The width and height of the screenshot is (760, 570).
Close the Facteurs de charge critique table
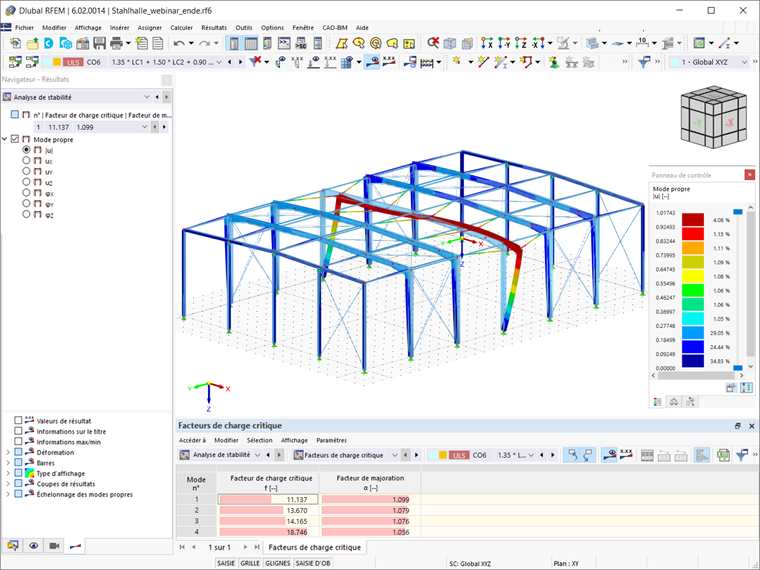[x=752, y=426]
